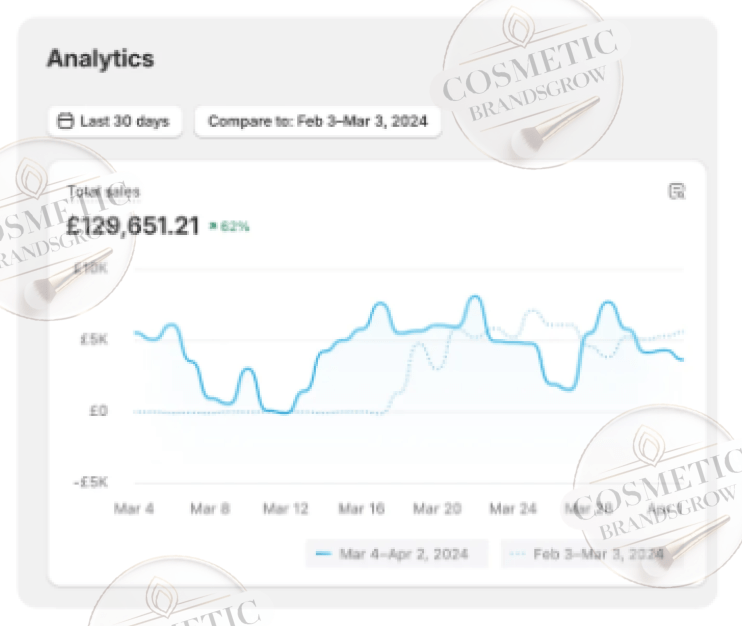Click the dotted line marker for Feb 3–Mar 3
The width and height of the screenshot is (742, 626).
click(517, 553)
